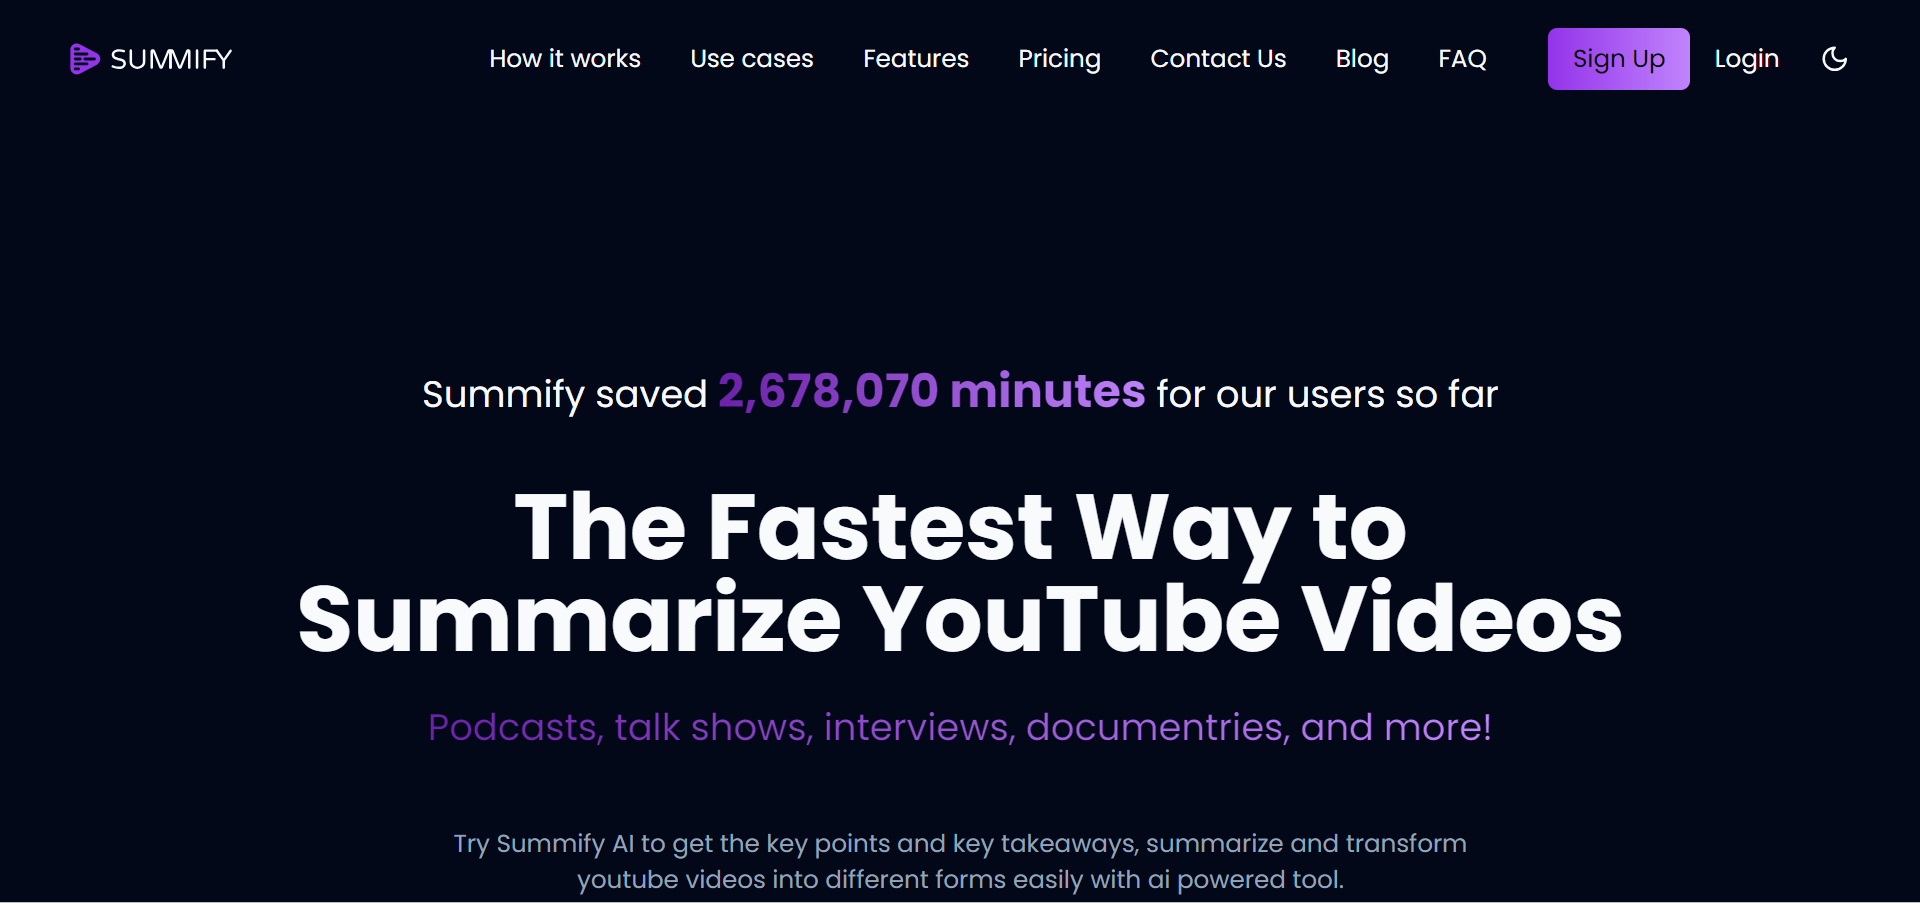1920x903 pixels.
Task: Click the 'Podcasts, talk shows, interviews' tagline
Action: 960,728
